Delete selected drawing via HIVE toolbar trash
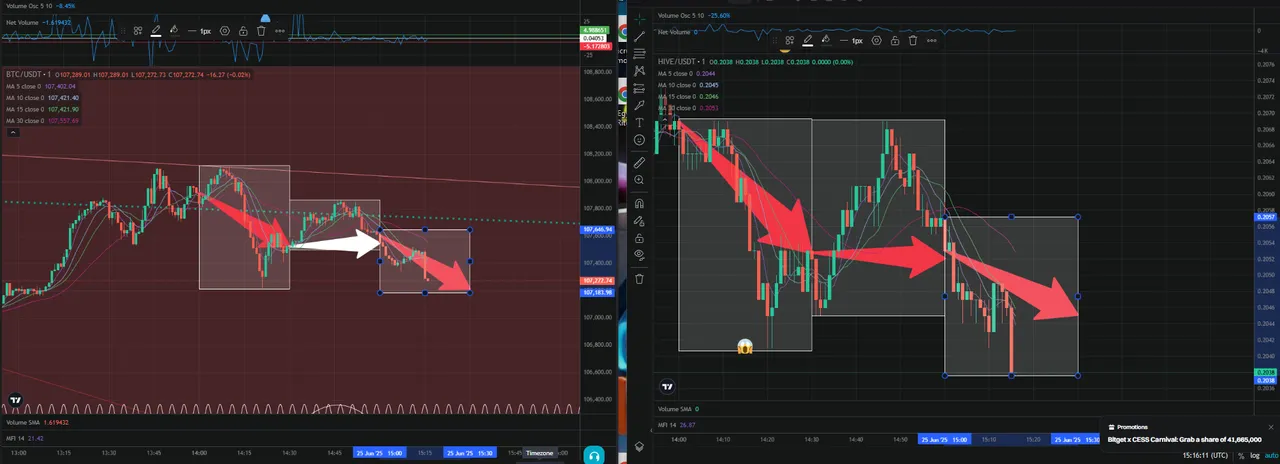The image size is (1280, 464). (913, 41)
